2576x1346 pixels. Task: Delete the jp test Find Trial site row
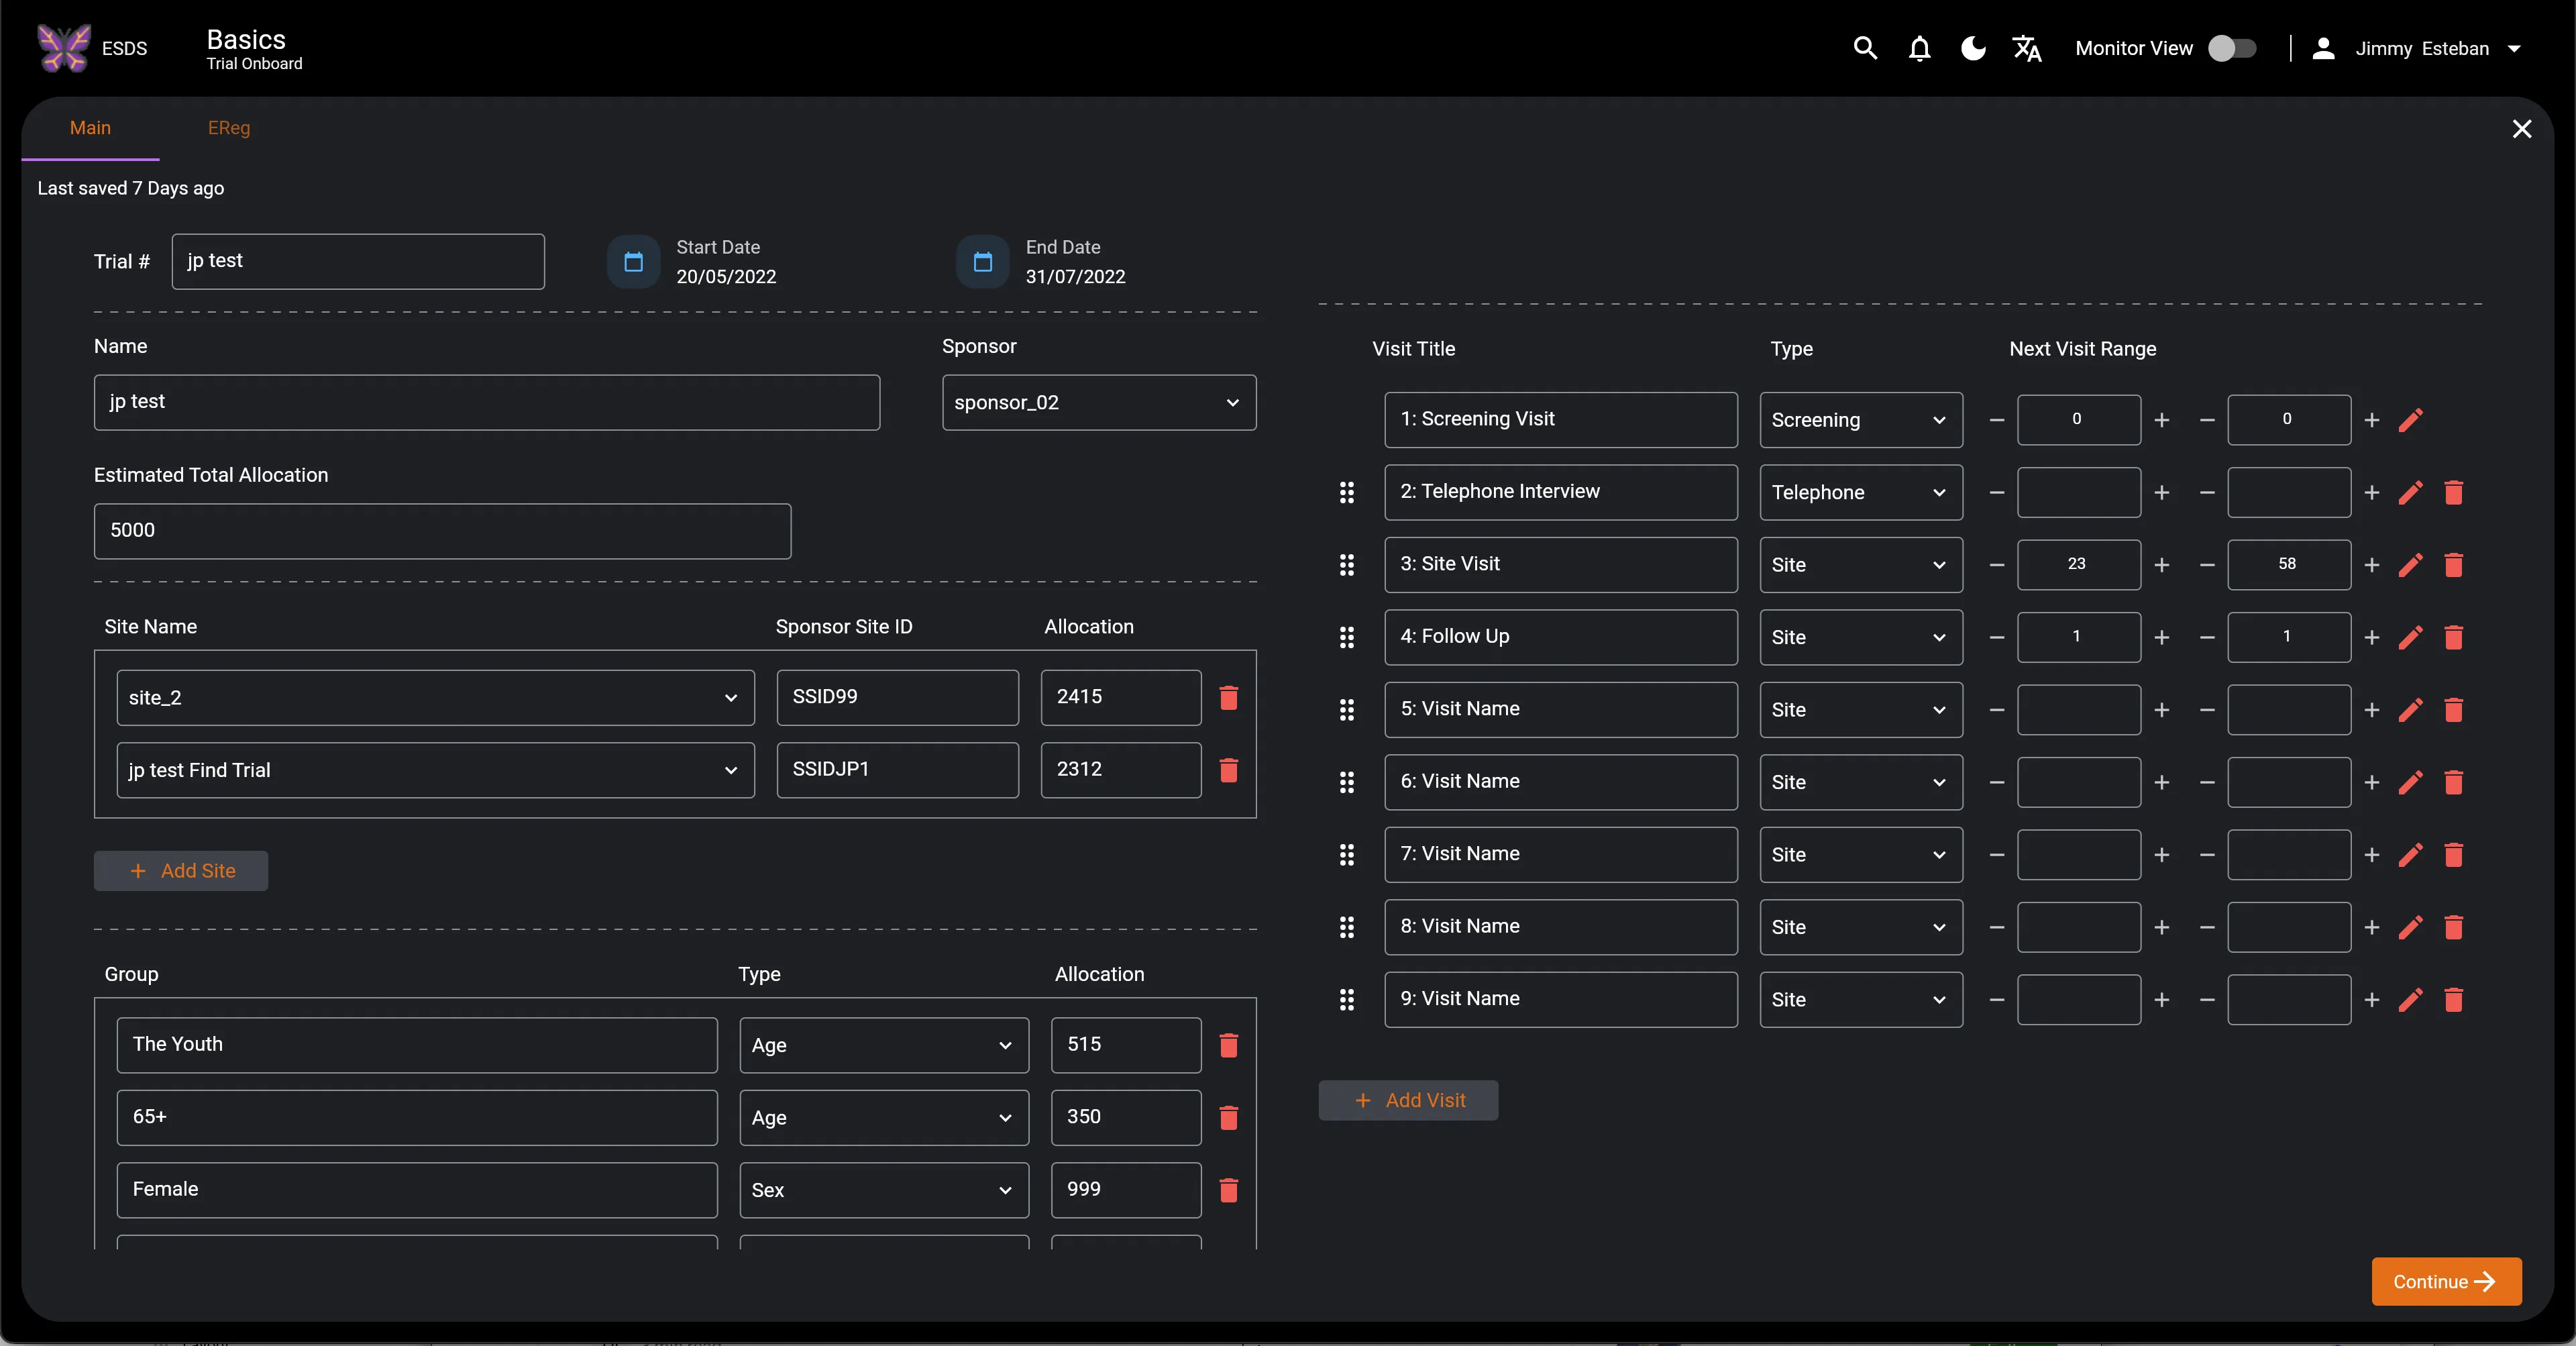point(1229,770)
